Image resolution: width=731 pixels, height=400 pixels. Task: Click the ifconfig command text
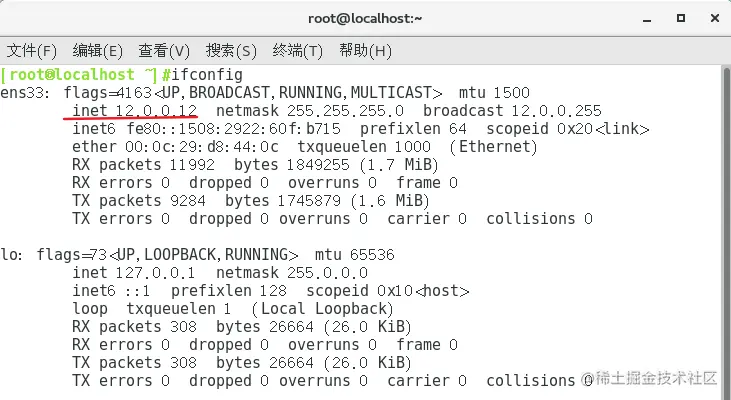pos(207,75)
